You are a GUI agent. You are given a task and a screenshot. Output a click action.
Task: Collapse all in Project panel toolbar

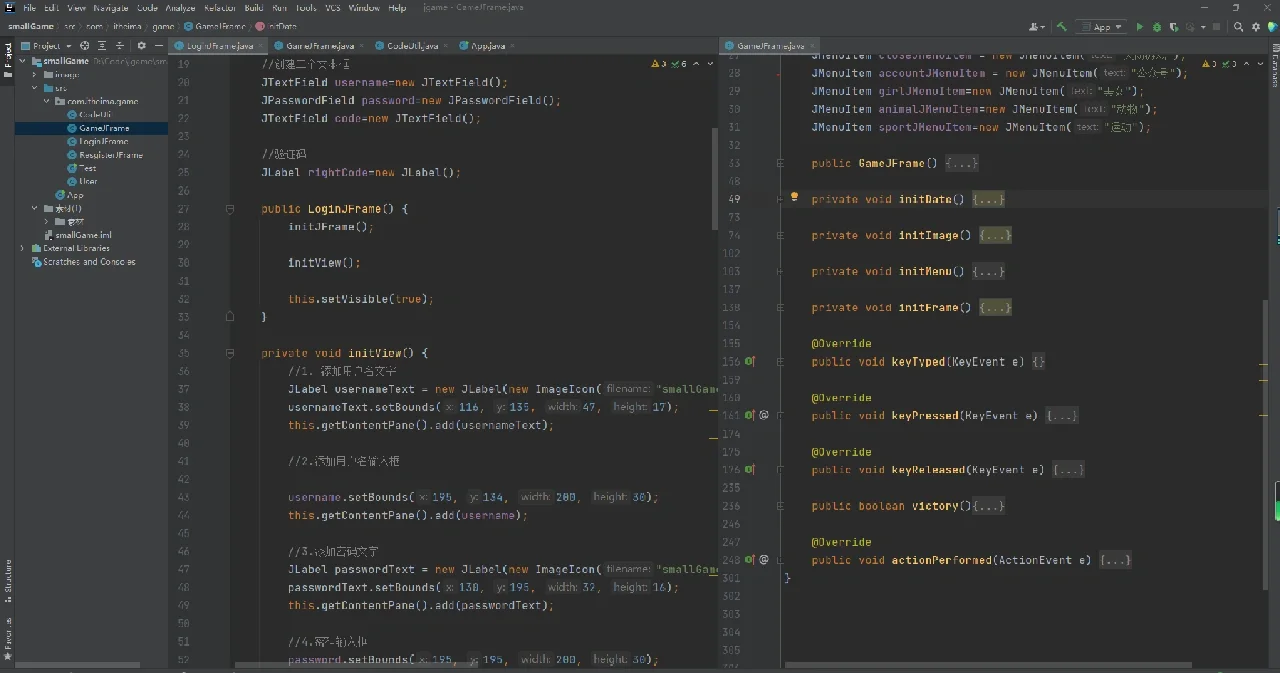click(119, 46)
